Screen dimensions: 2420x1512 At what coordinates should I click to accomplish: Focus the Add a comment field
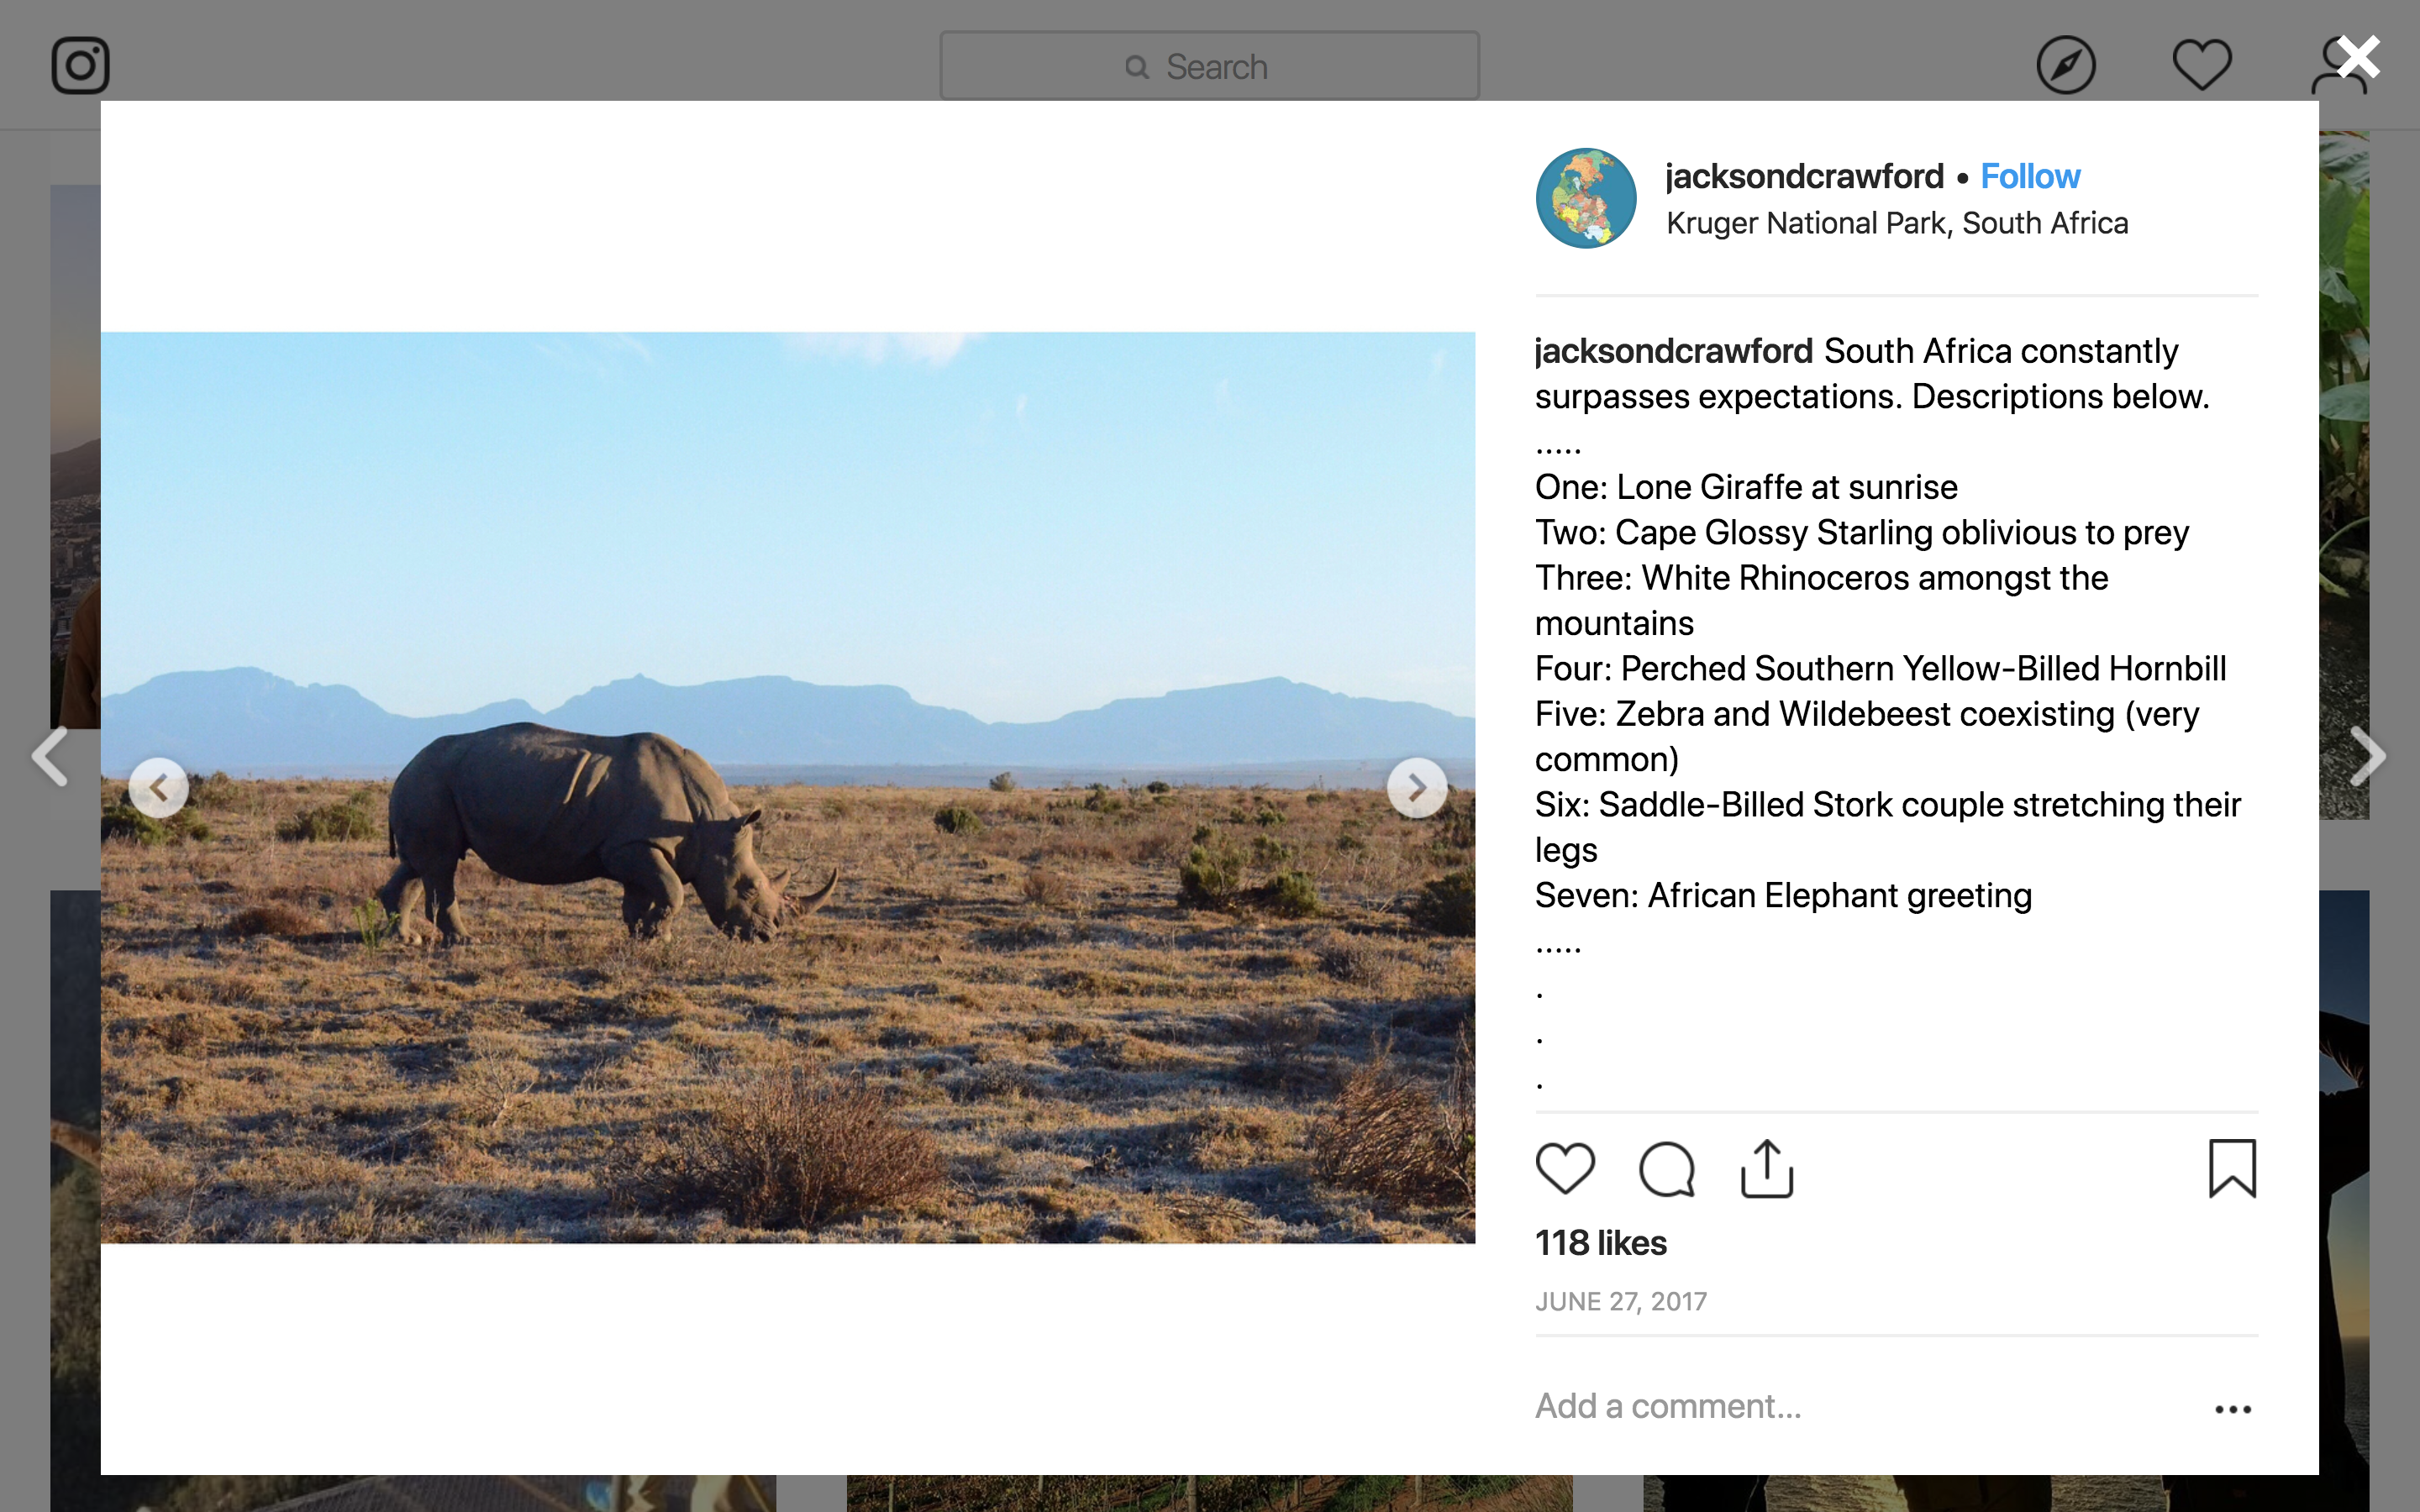tap(1850, 1406)
